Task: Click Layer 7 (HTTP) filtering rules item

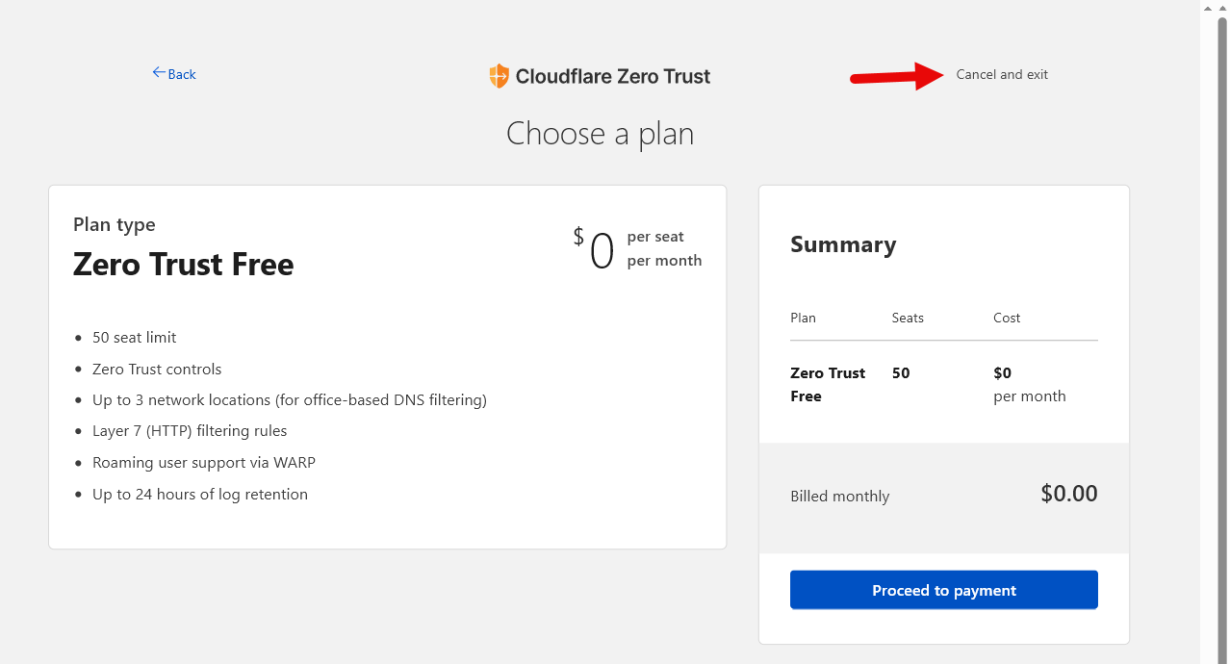Action: click(x=189, y=431)
